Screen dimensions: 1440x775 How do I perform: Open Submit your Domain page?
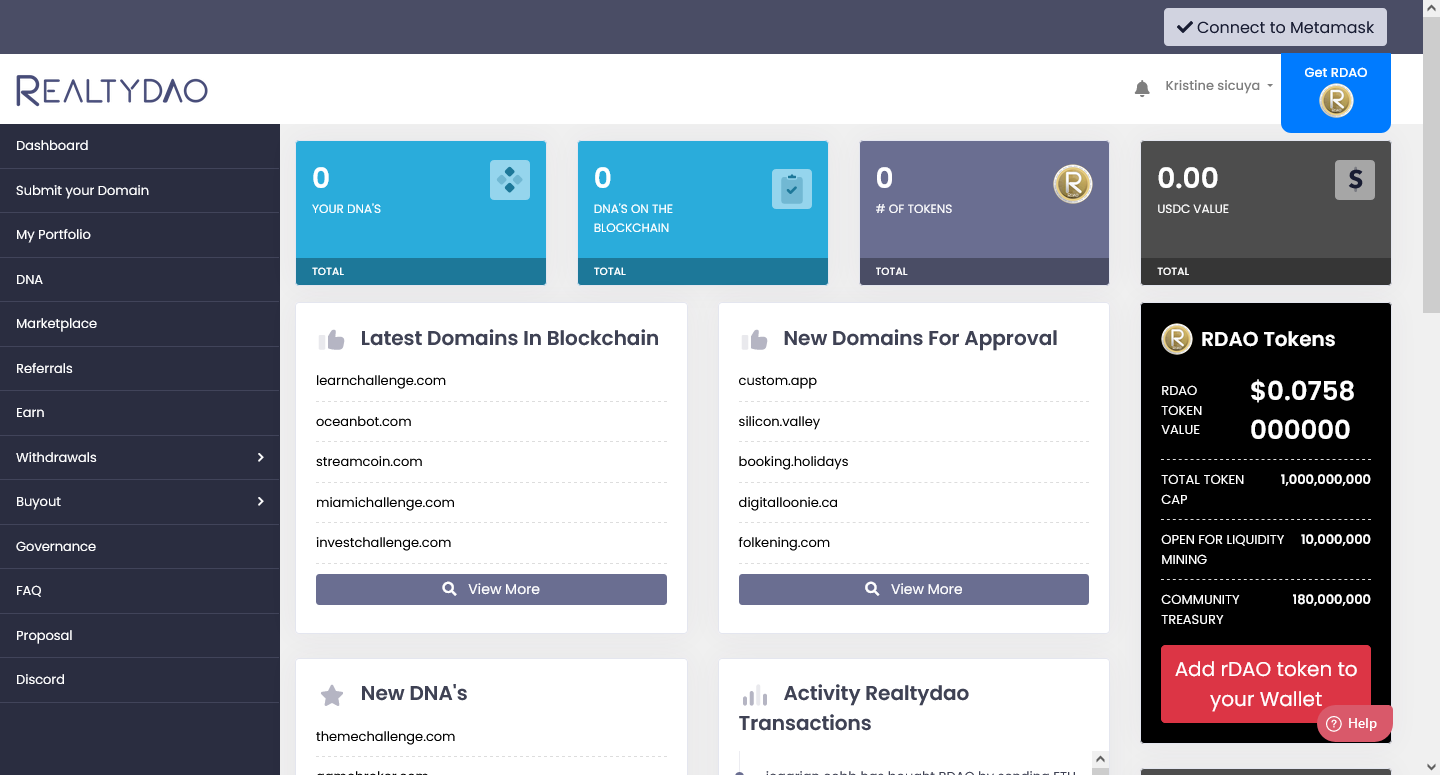[x=140, y=190]
